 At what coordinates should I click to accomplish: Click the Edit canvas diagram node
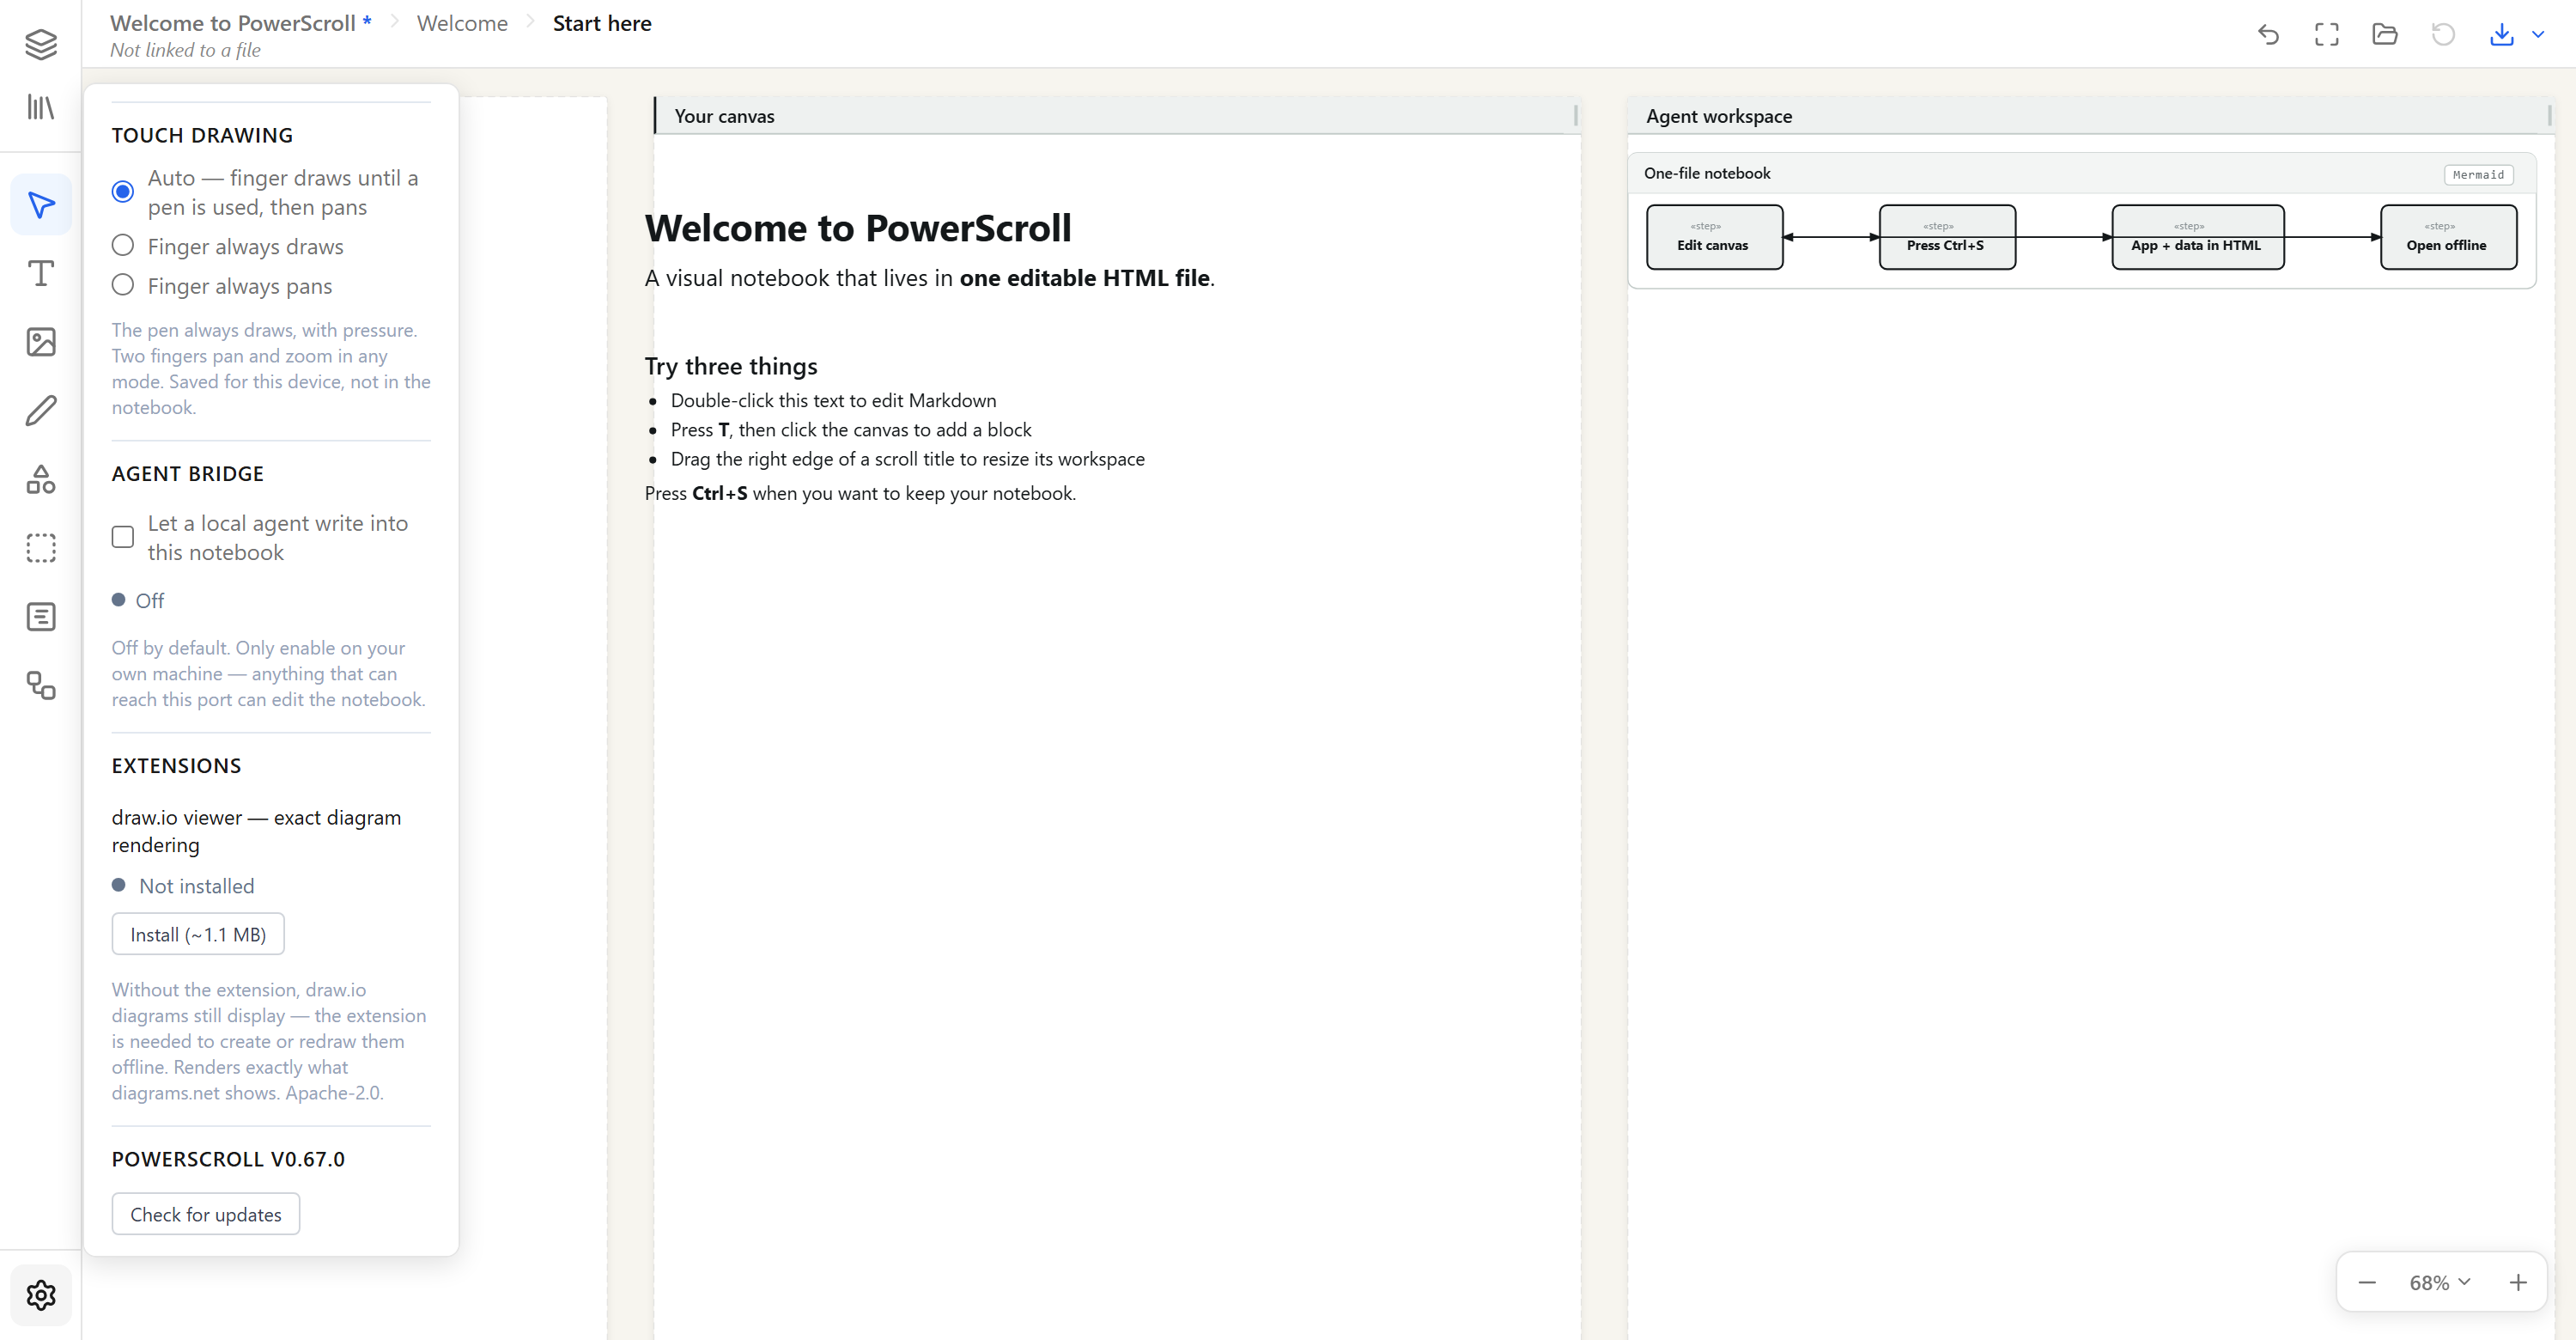[x=1714, y=237]
